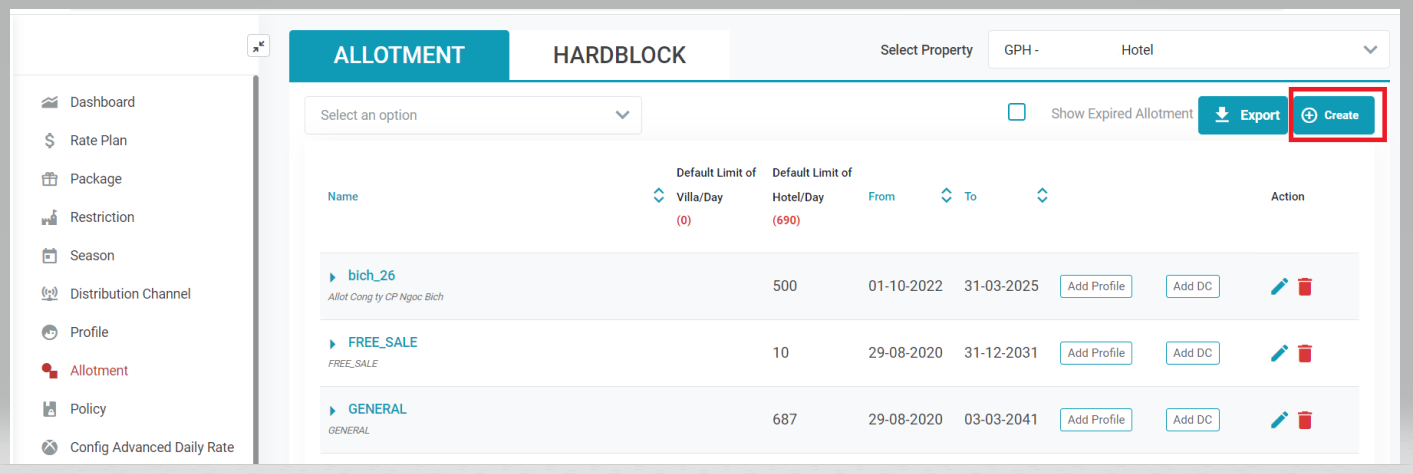Delete the bich_26 allotment

[x=1305, y=287]
